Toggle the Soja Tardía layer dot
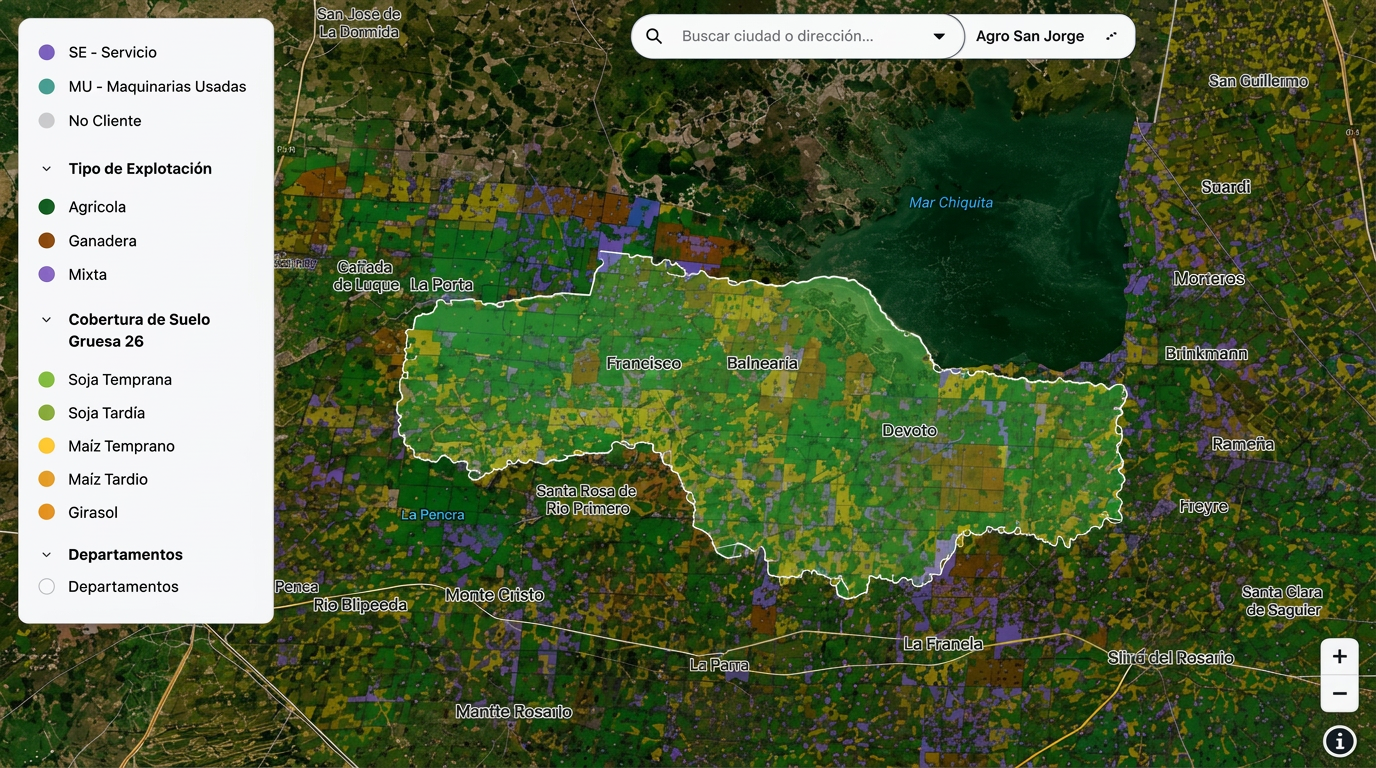1376x768 pixels. pos(46,413)
